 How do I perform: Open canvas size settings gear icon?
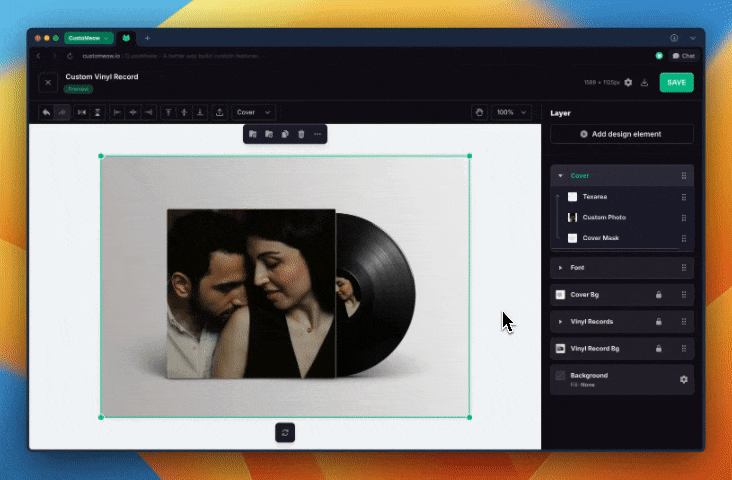(x=628, y=82)
